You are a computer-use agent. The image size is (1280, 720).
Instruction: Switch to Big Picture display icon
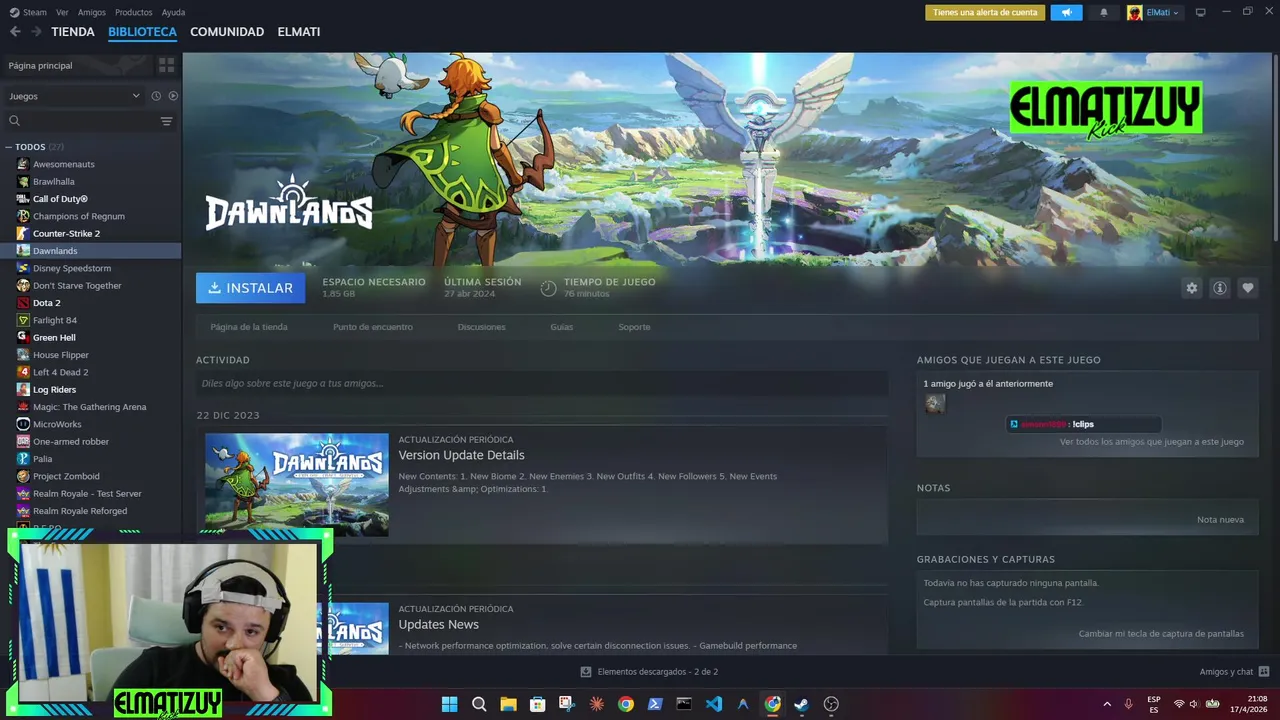click(x=1200, y=12)
